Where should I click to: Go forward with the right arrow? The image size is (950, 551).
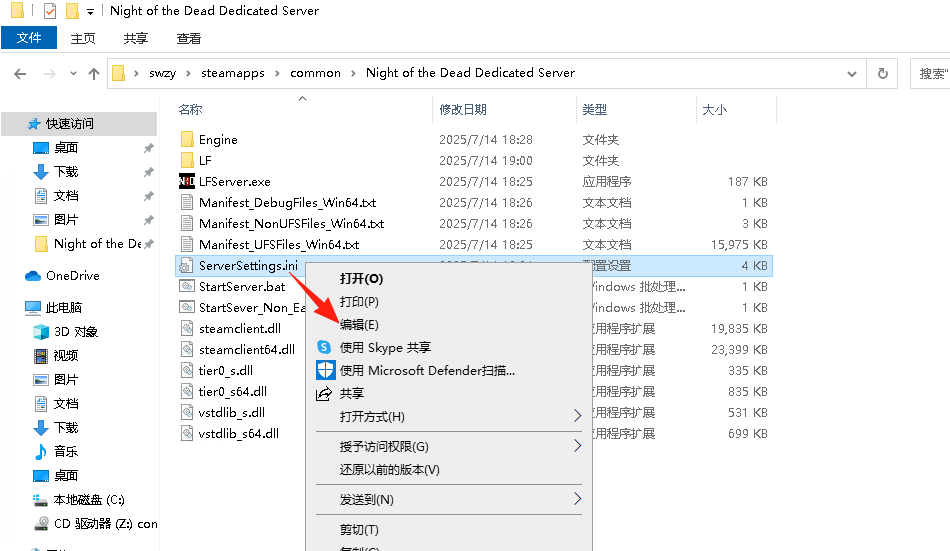50,74
